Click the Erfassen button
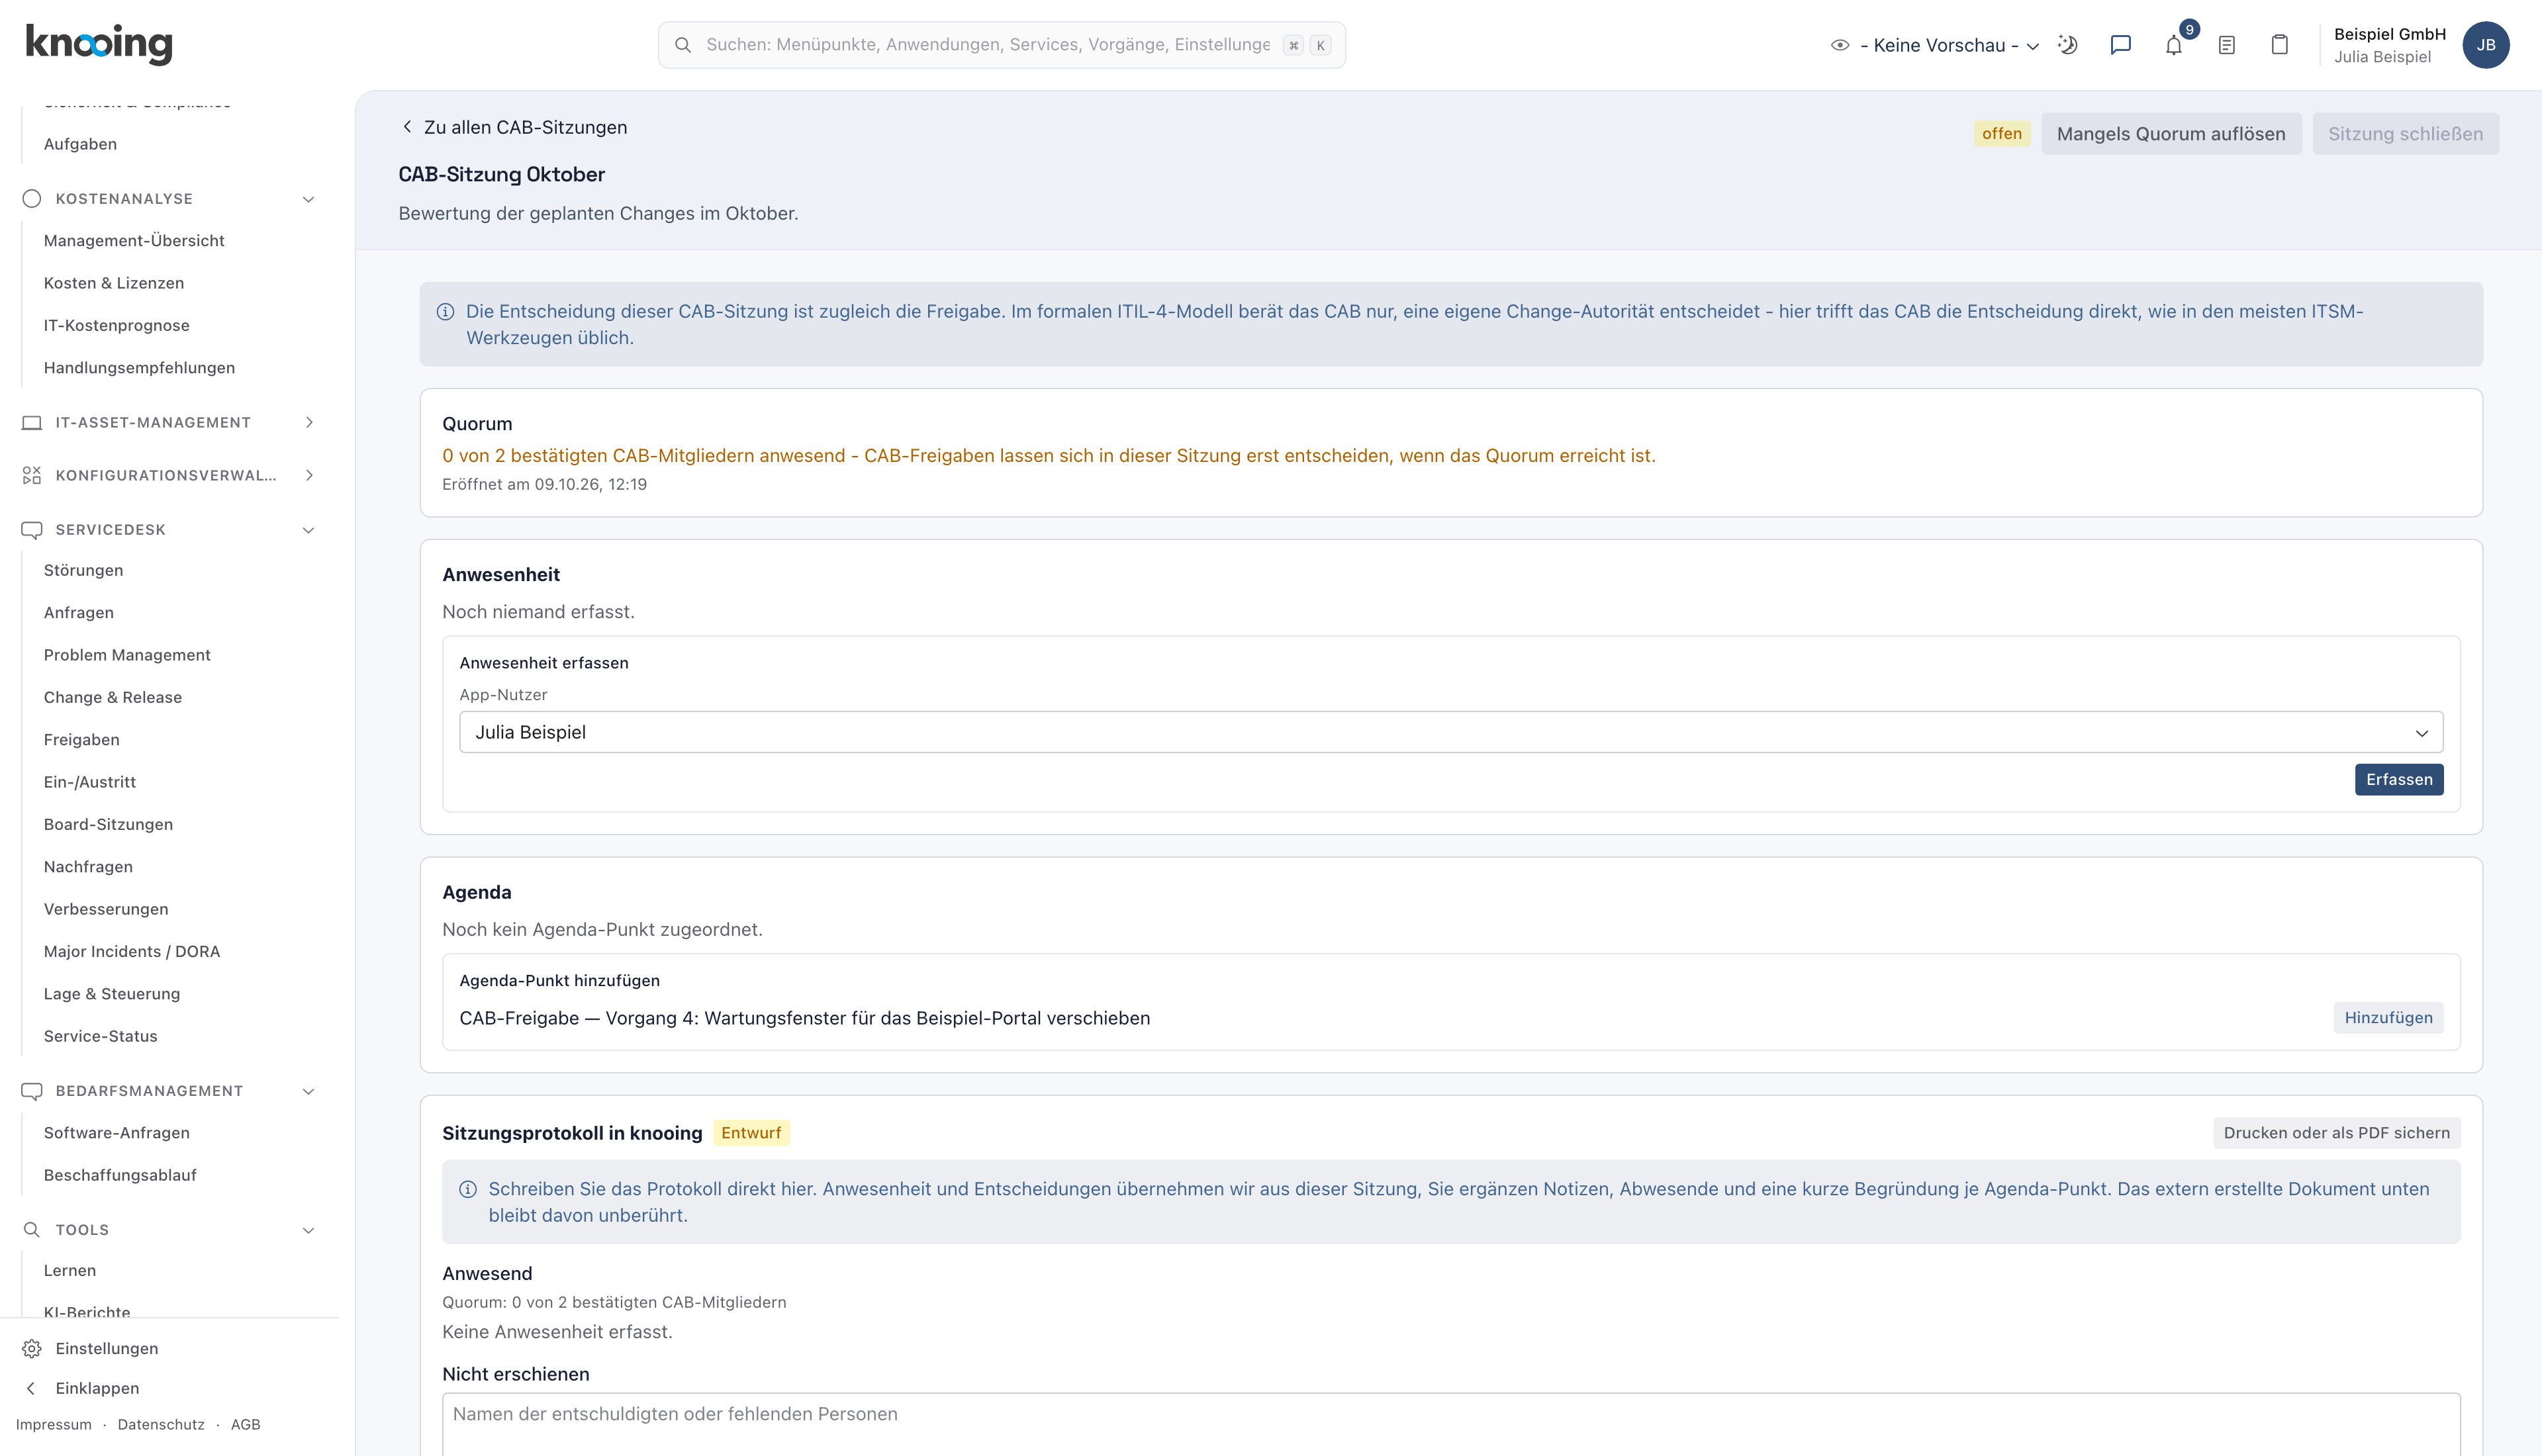The image size is (2542, 1456). [2399, 780]
